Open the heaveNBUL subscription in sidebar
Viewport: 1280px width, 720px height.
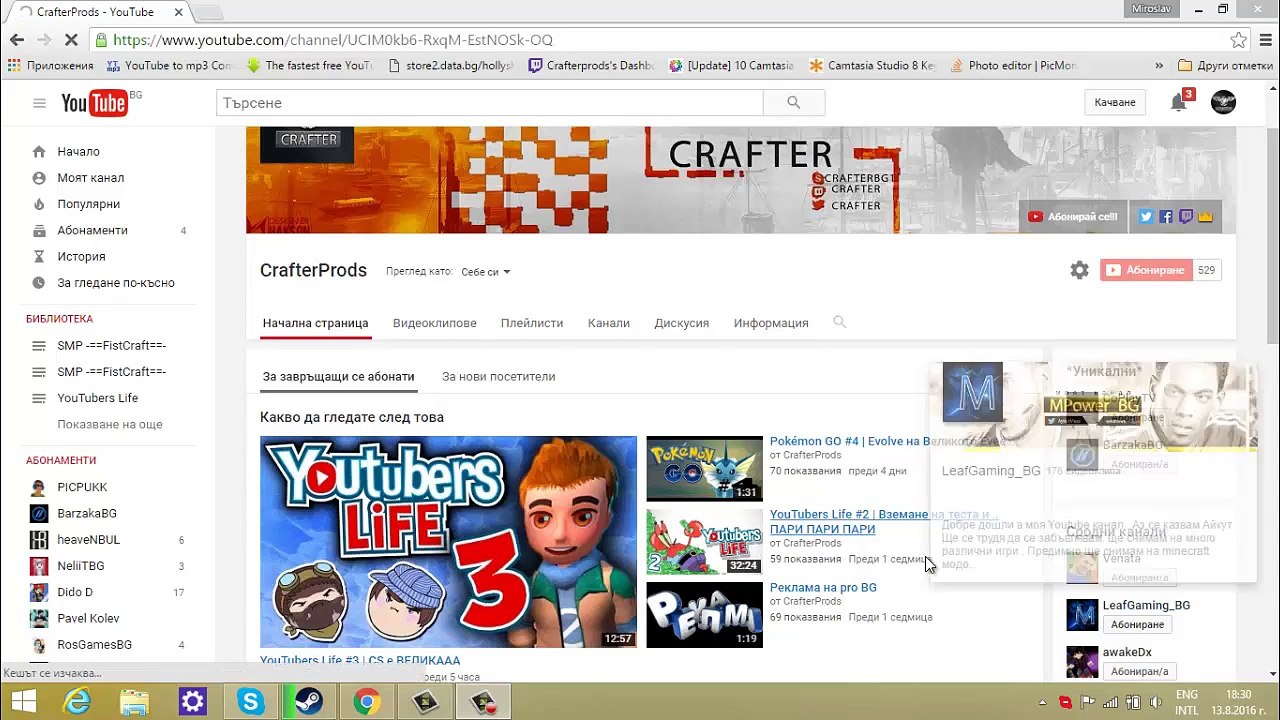[x=89, y=540]
